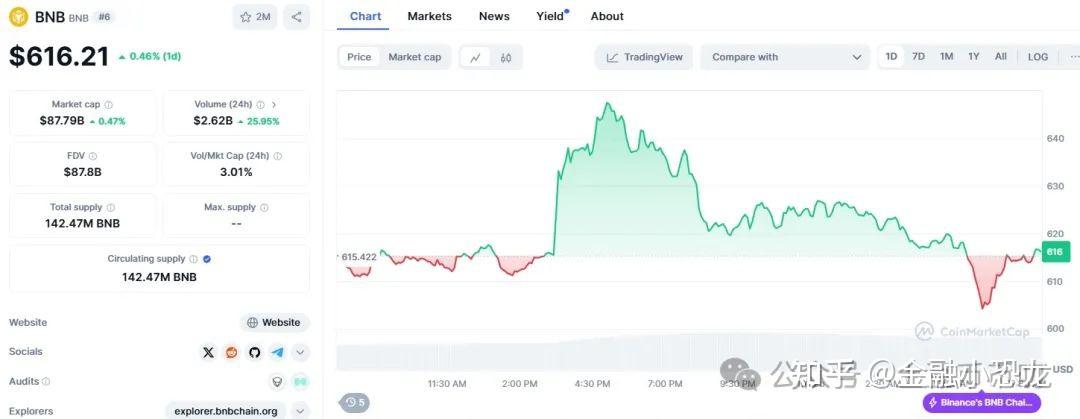Open BNB's GitHub repository icon
The width and height of the screenshot is (1080, 419).
click(x=254, y=352)
